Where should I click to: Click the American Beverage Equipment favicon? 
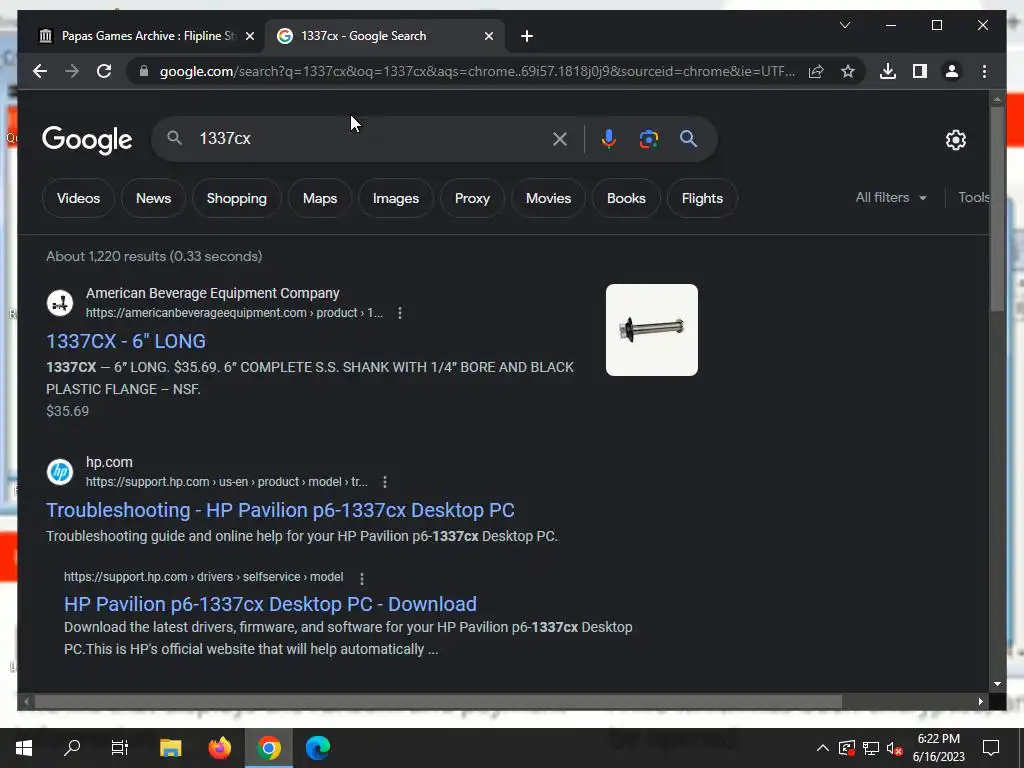tap(60, 303)
